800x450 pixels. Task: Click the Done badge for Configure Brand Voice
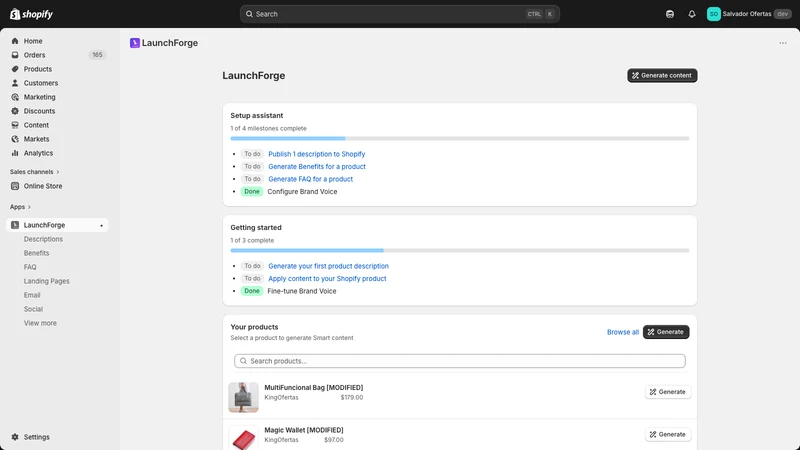[252, 192]
